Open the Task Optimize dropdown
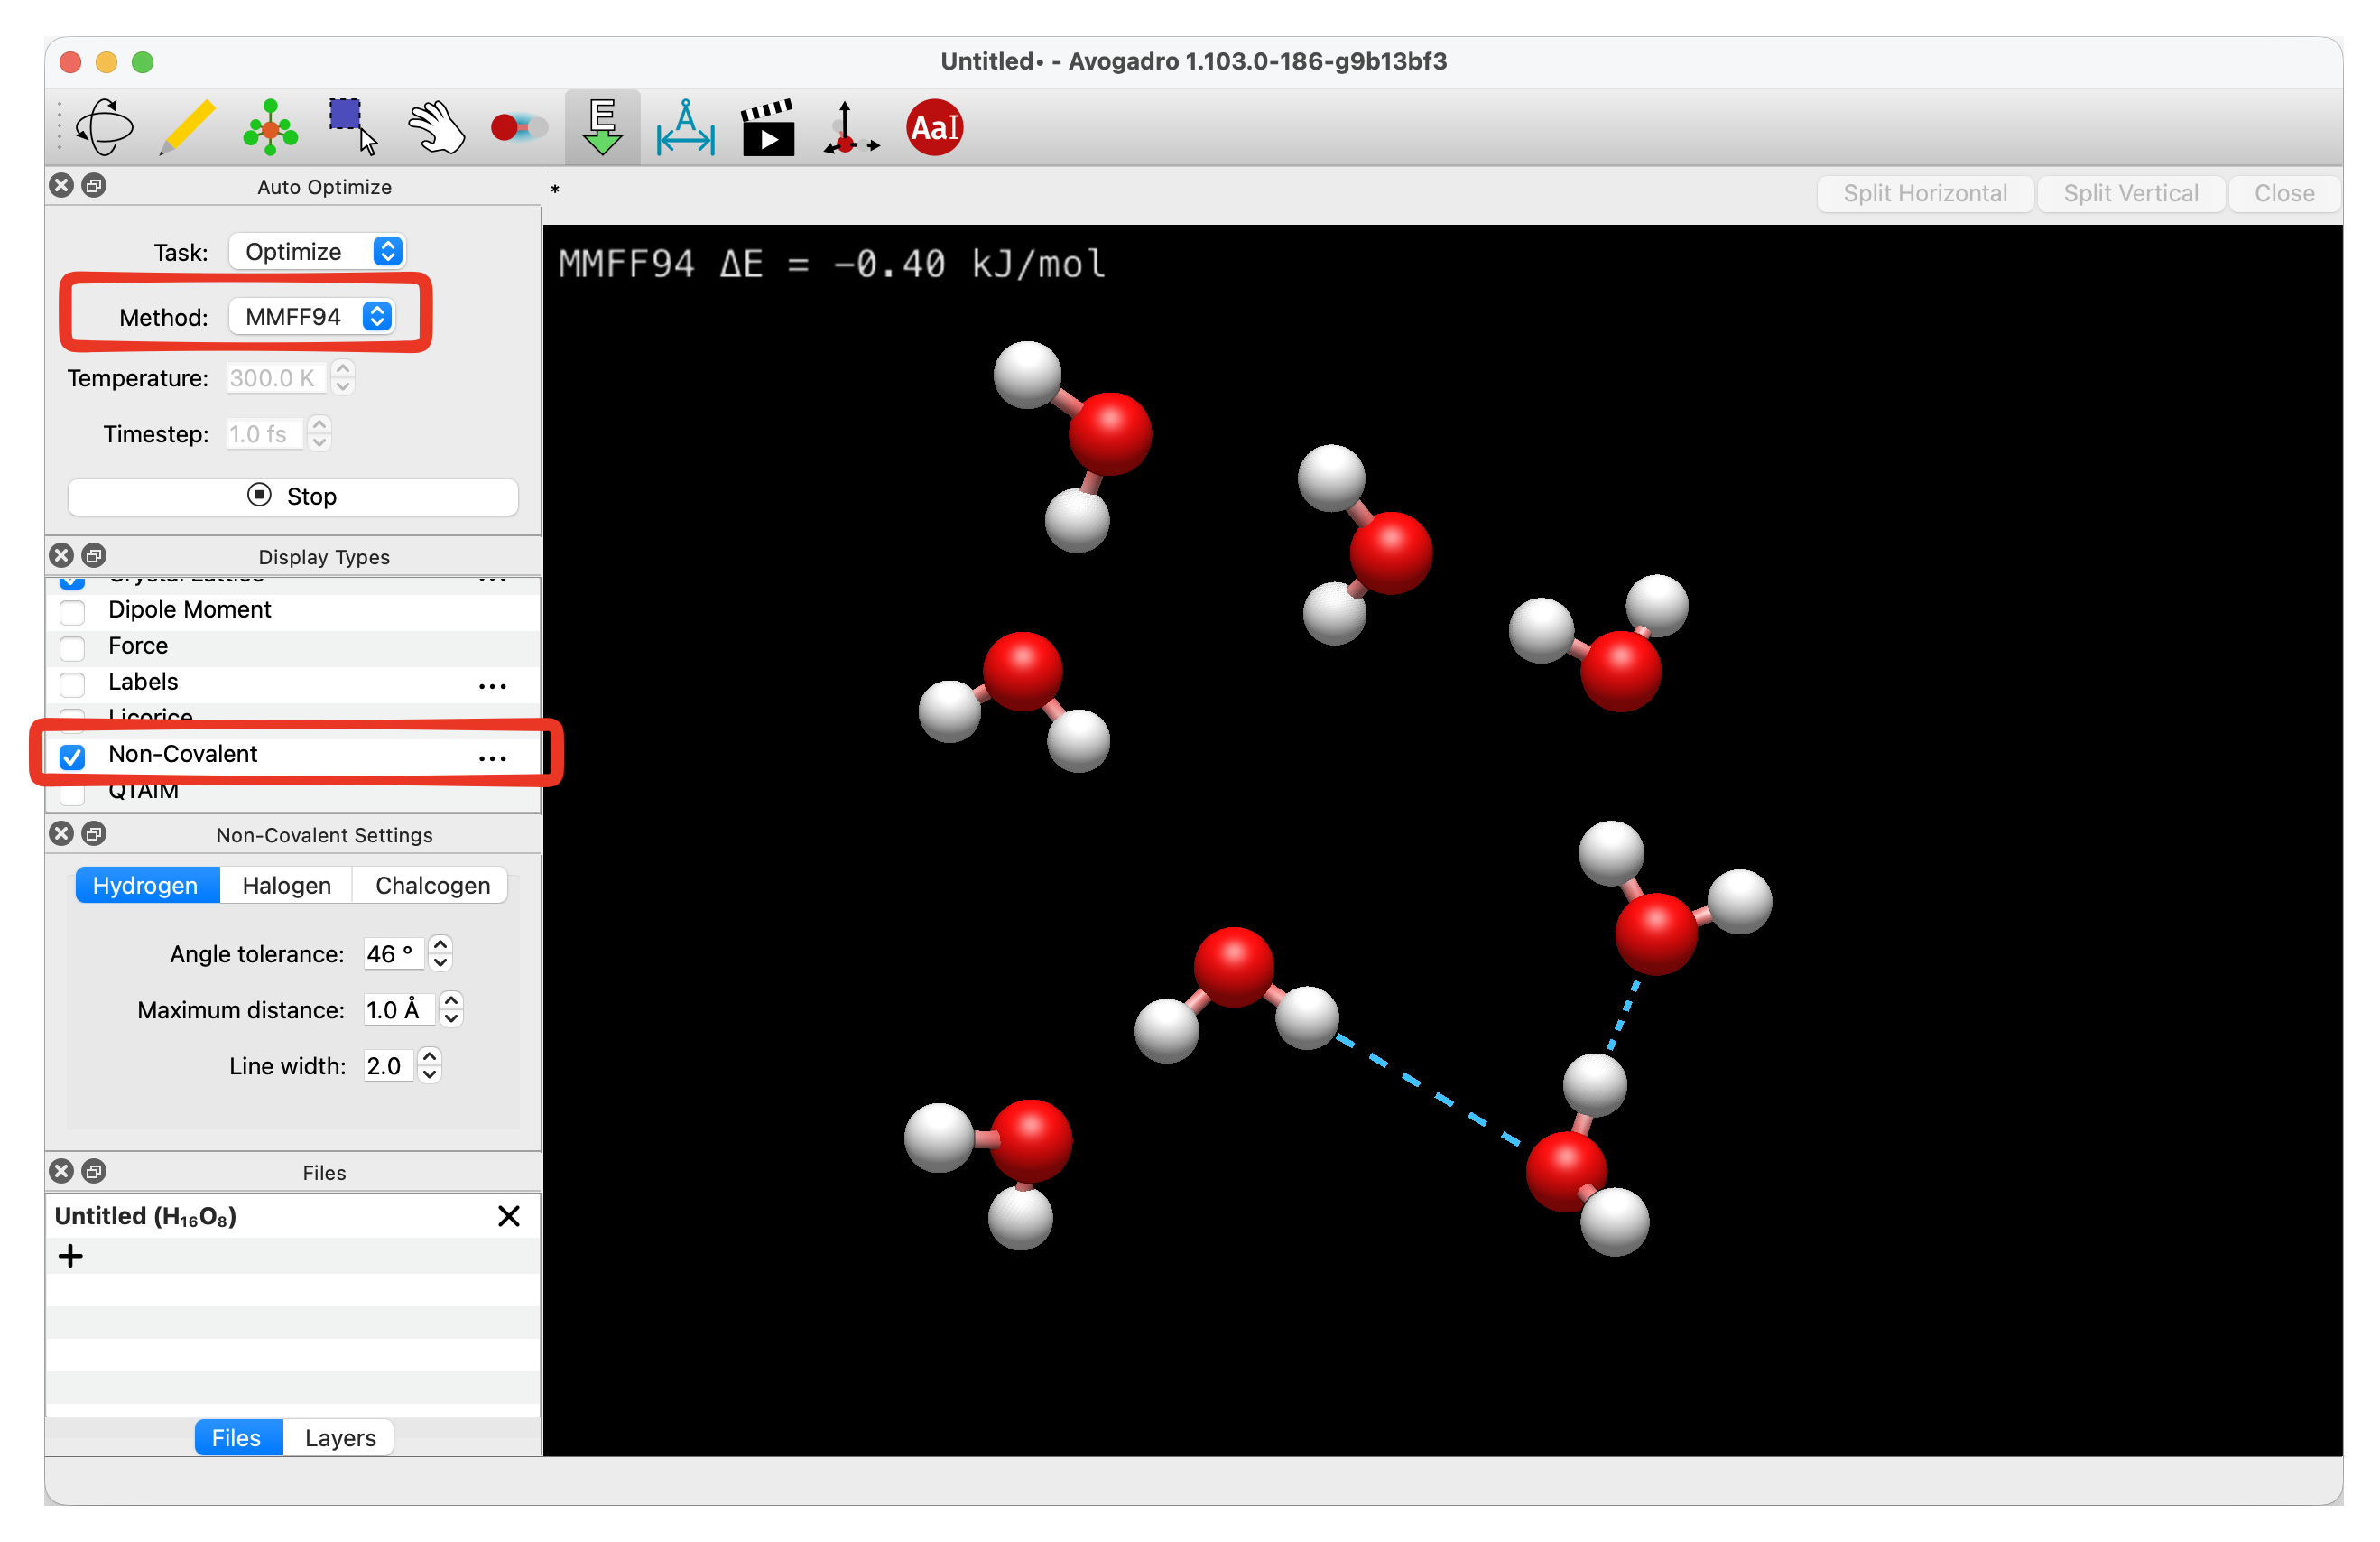The height and width of the screenshot is (1542, 2380). point(317,252)
